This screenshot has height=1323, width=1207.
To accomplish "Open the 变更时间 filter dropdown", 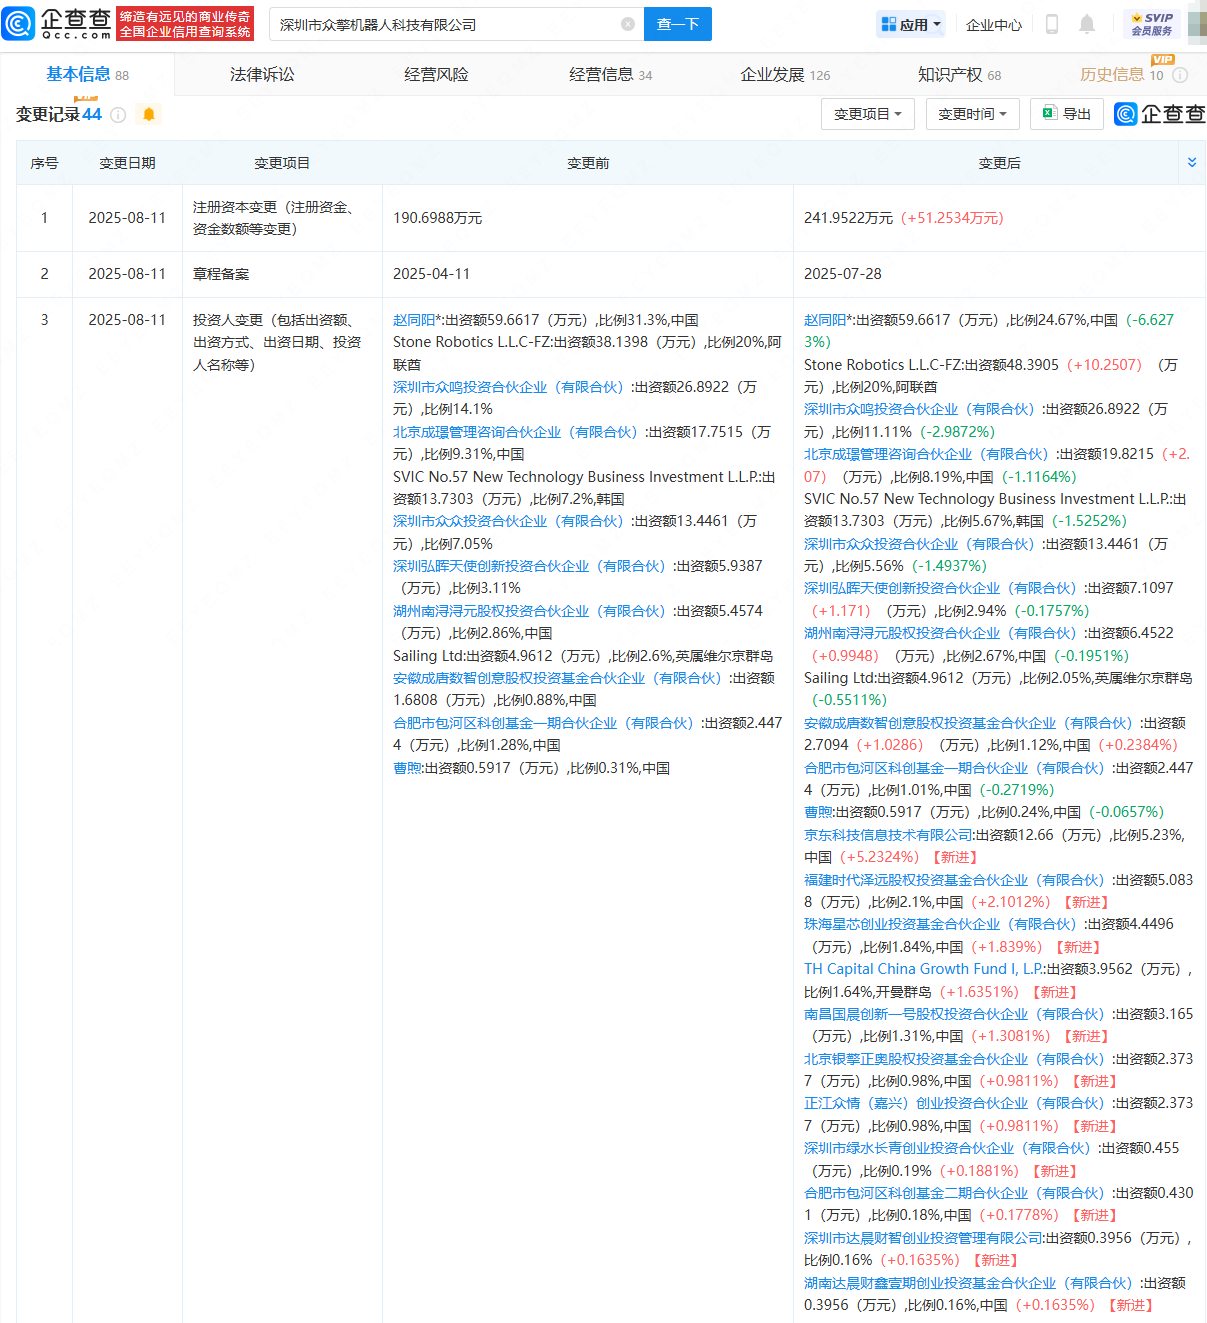I will tap(973, 114).
